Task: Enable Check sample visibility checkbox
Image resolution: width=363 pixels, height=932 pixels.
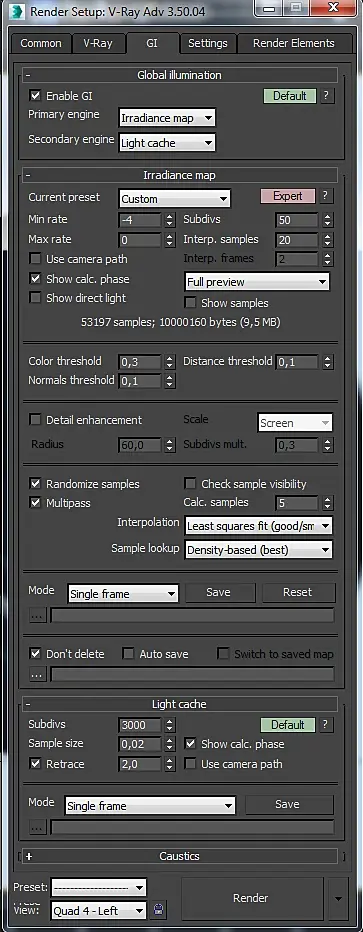Action: 190,484
